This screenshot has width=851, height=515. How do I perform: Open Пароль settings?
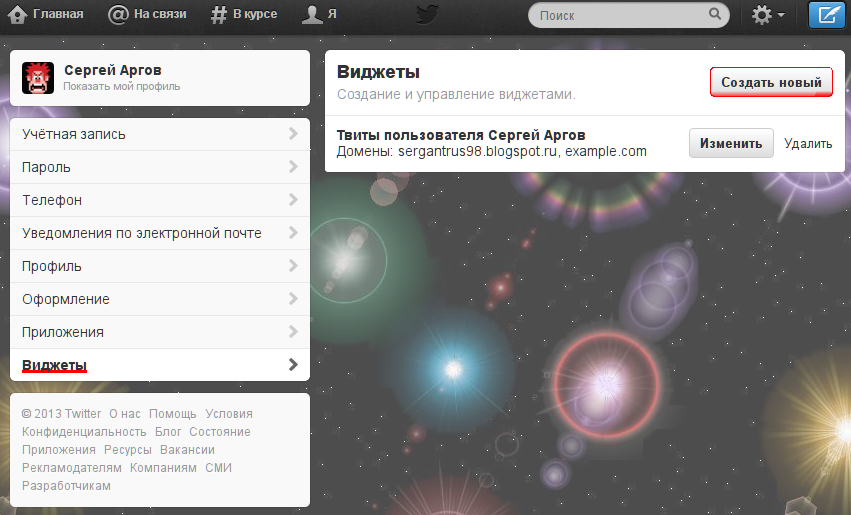tap(160, 167)
